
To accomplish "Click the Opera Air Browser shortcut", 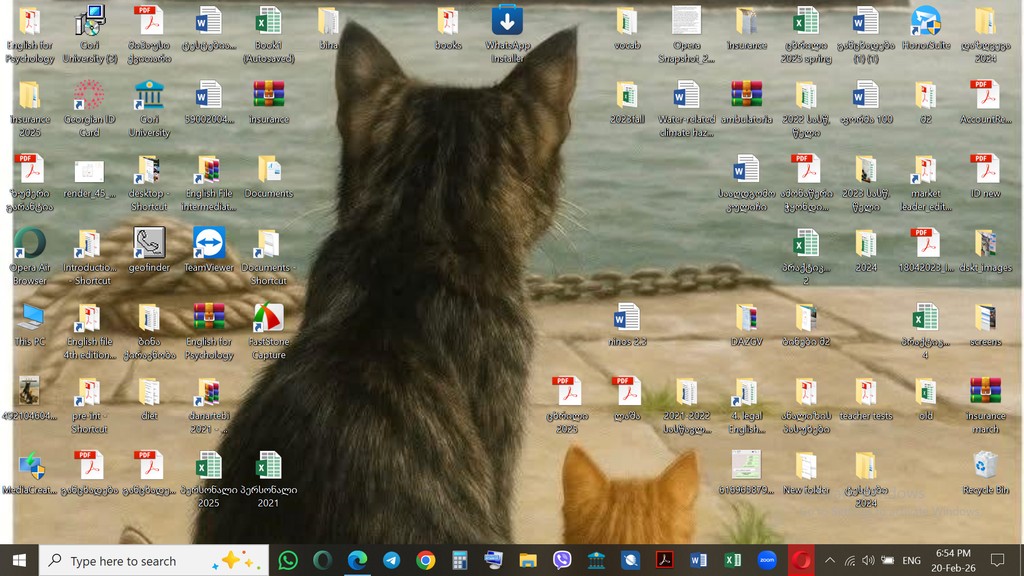I will tap(30, 256).
